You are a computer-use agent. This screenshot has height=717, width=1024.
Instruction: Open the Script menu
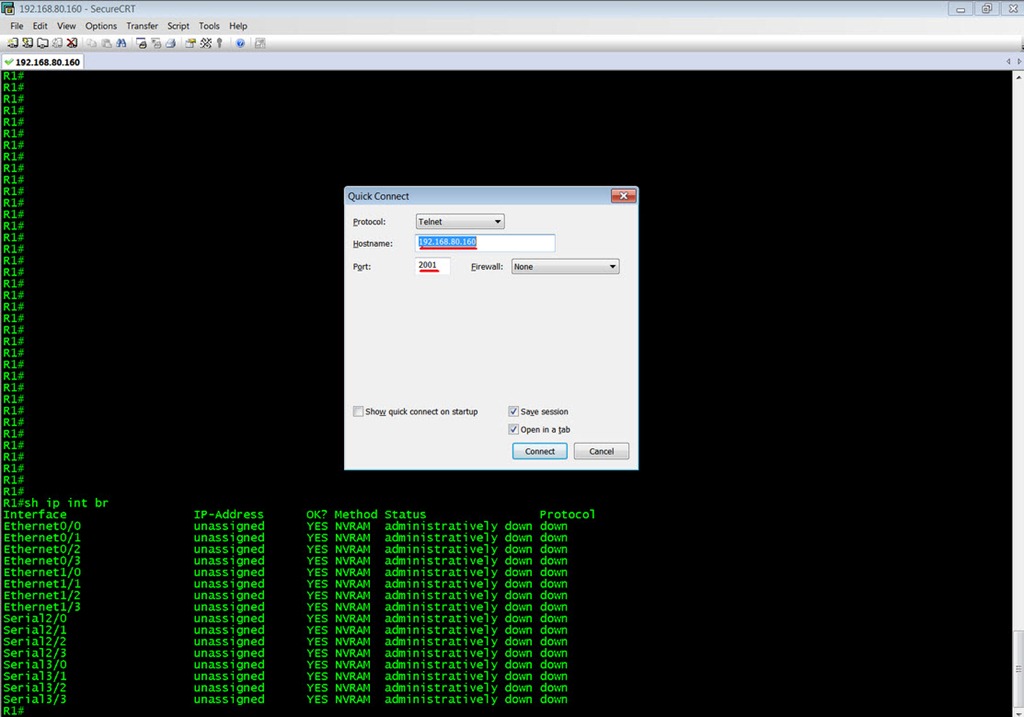pyautogui.click(x=178, y=26)
